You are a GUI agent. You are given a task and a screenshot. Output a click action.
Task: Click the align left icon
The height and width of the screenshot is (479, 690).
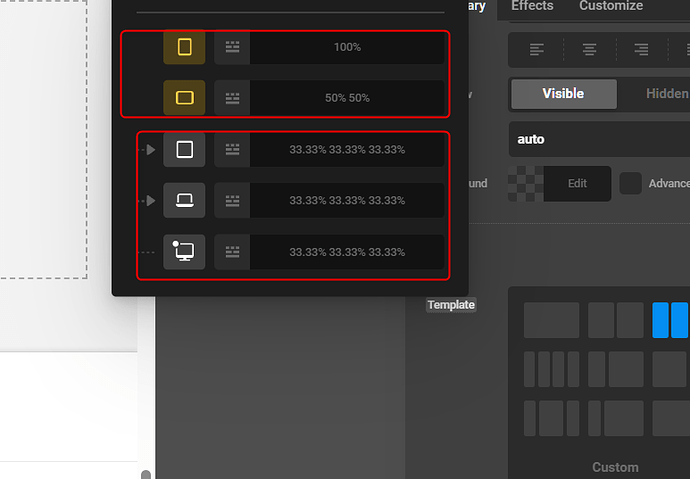[537, 49]
